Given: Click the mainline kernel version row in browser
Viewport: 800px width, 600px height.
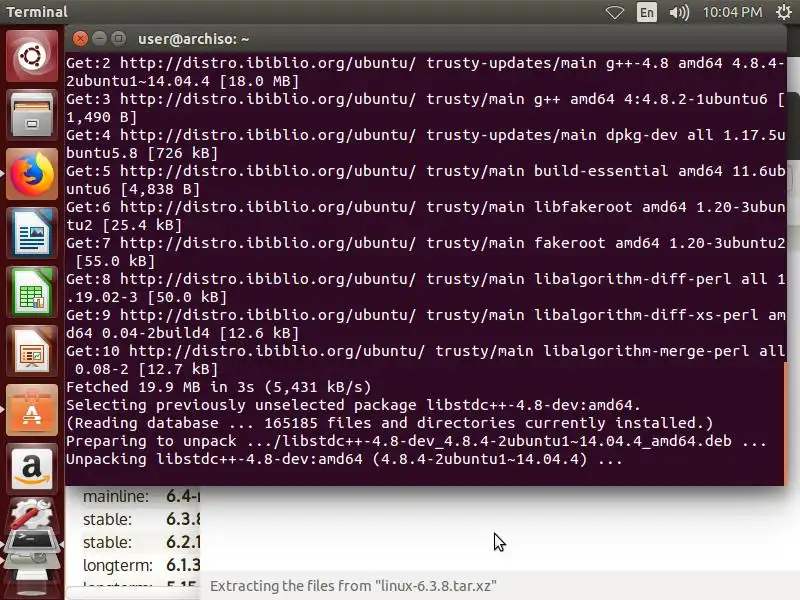Looking at the screenshot, I should coord(141,496).
